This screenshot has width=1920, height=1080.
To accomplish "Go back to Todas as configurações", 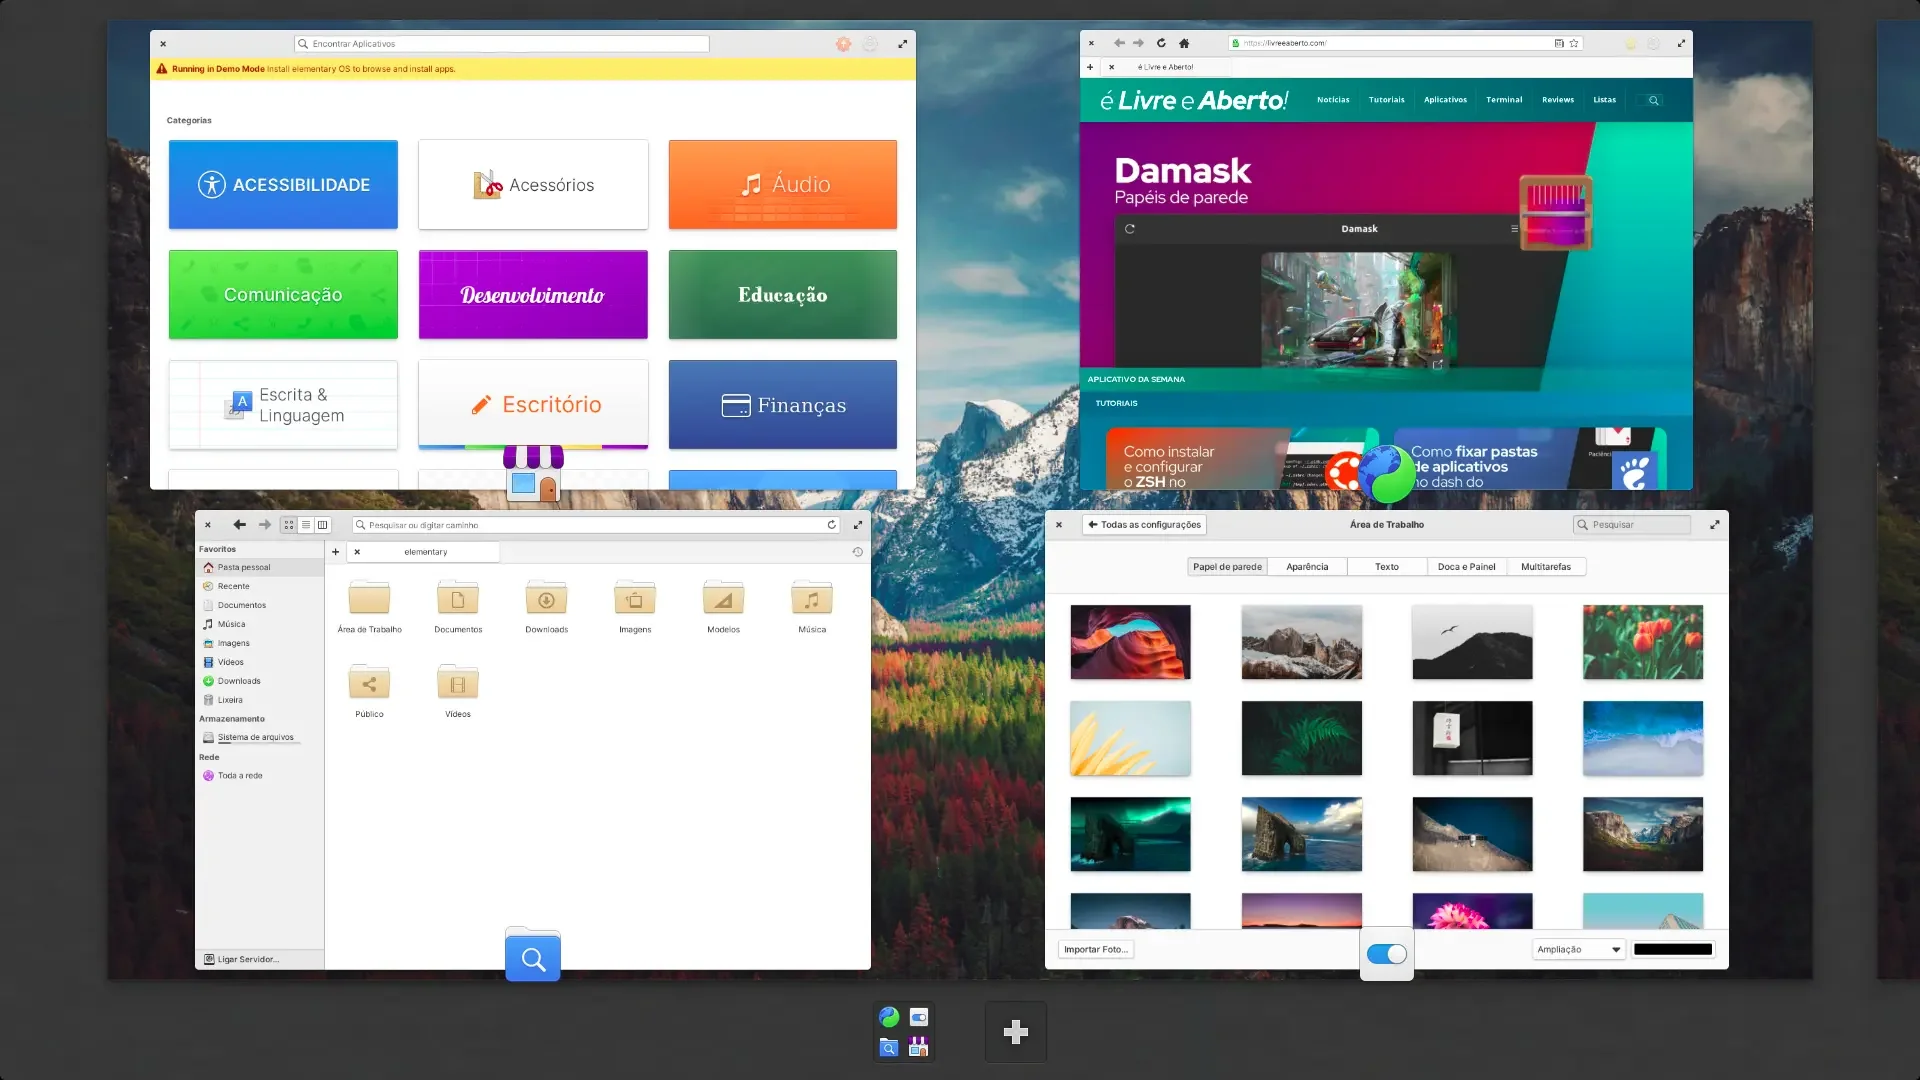I will tap(1144, 525).
